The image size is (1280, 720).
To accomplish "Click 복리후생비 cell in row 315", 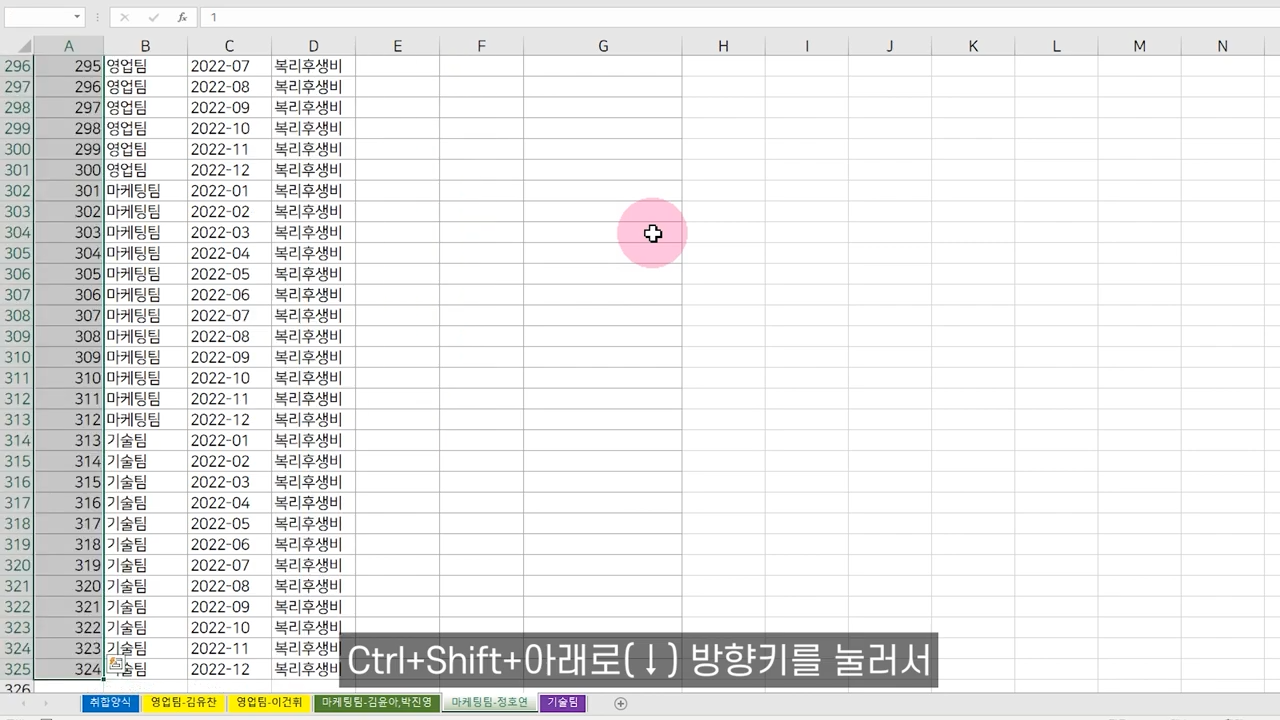I will [313, 461].
